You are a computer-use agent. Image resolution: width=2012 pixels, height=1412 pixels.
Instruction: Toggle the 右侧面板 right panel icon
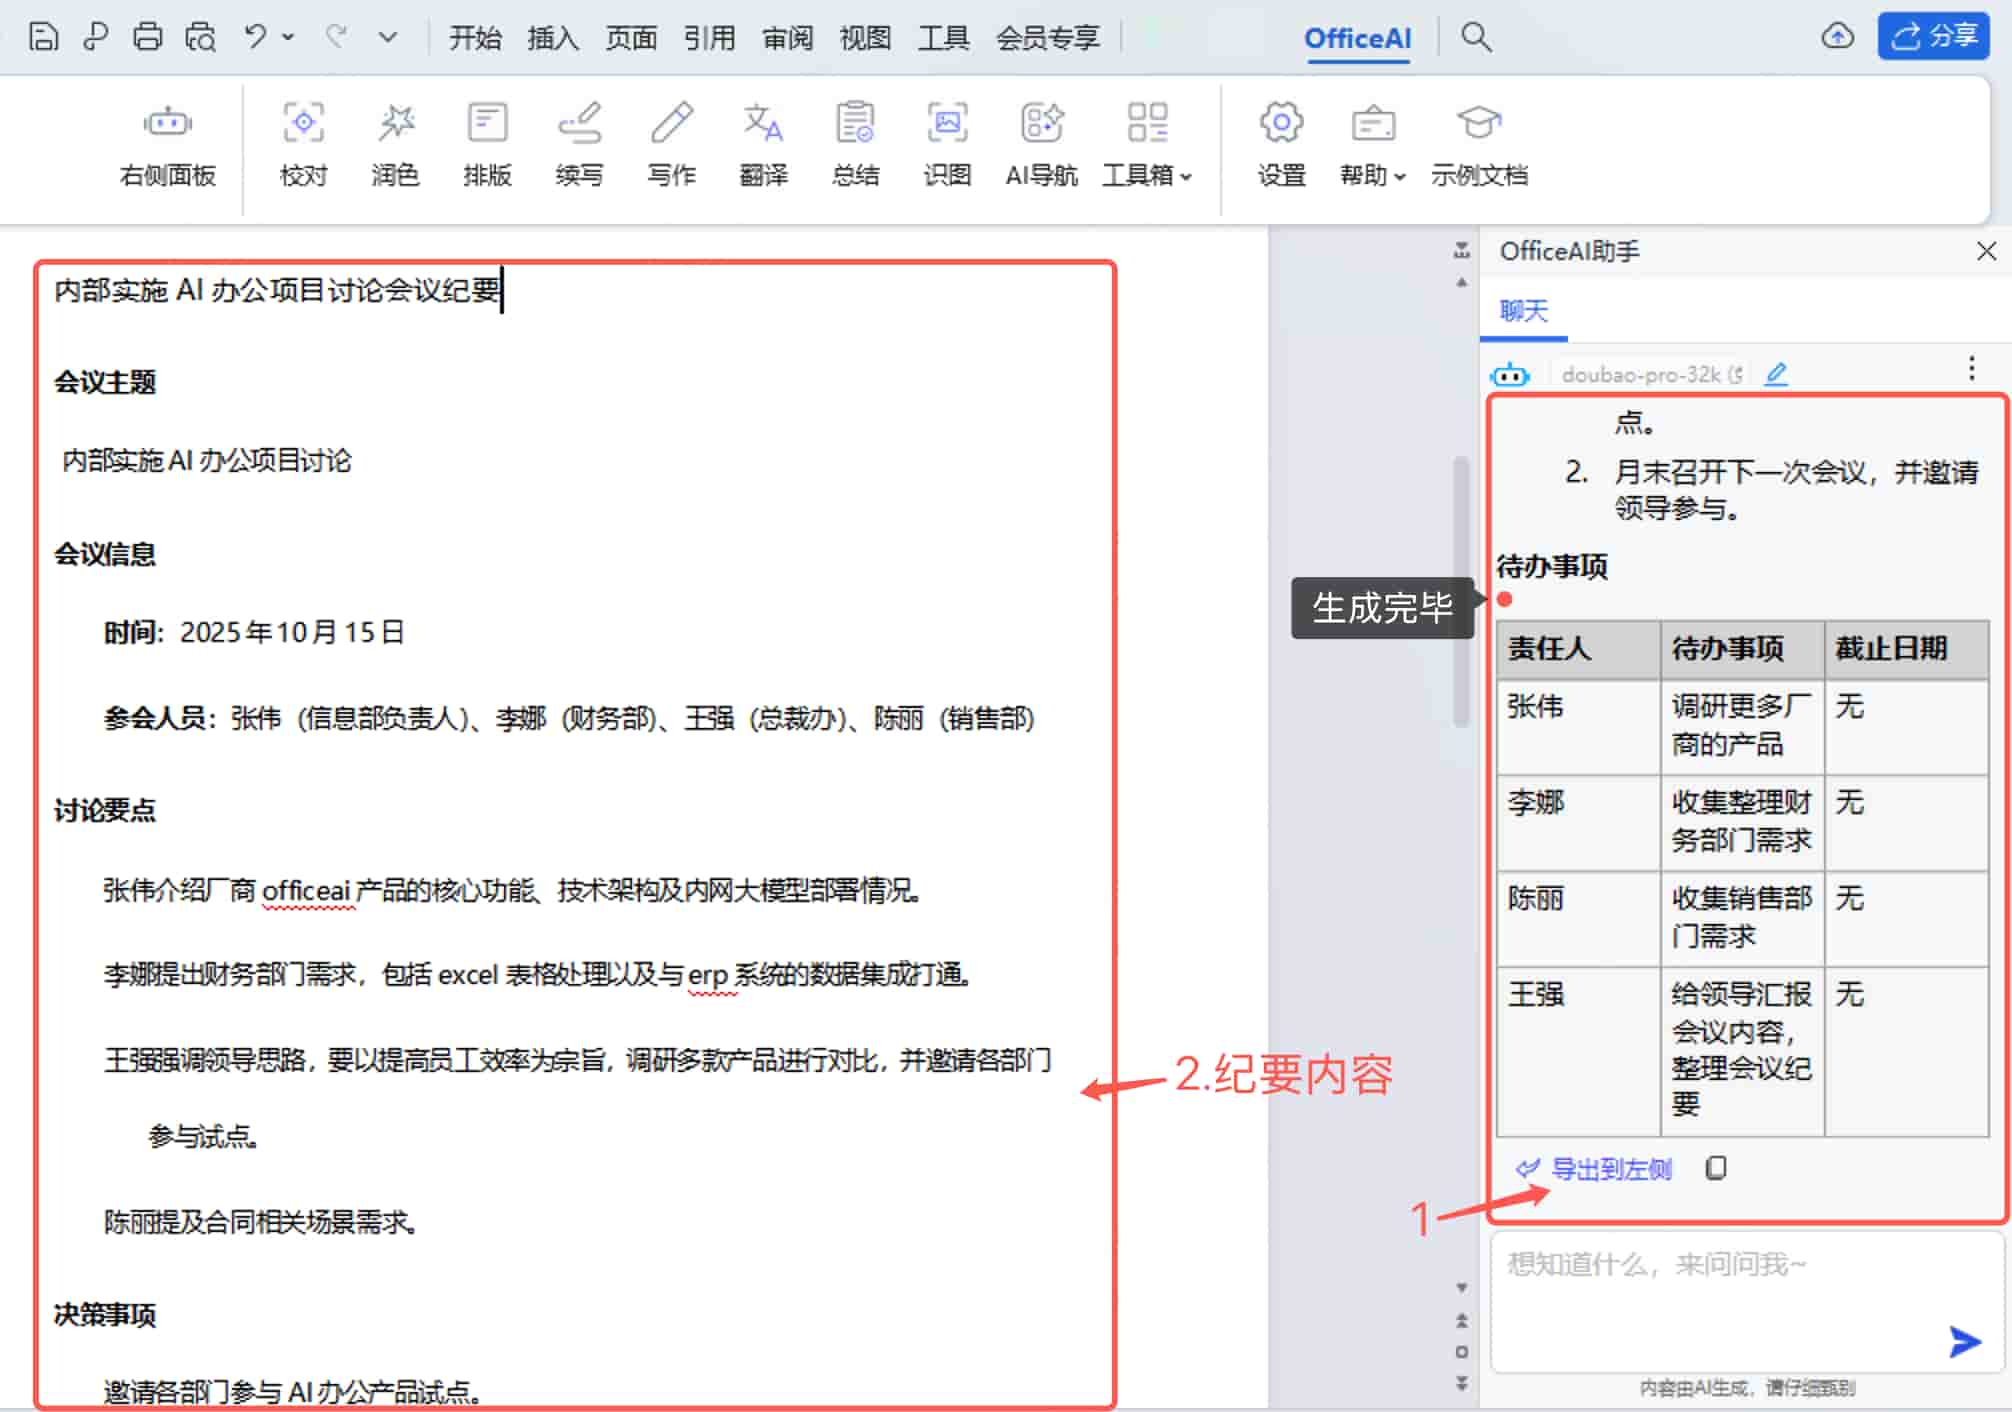pos(166,145)
